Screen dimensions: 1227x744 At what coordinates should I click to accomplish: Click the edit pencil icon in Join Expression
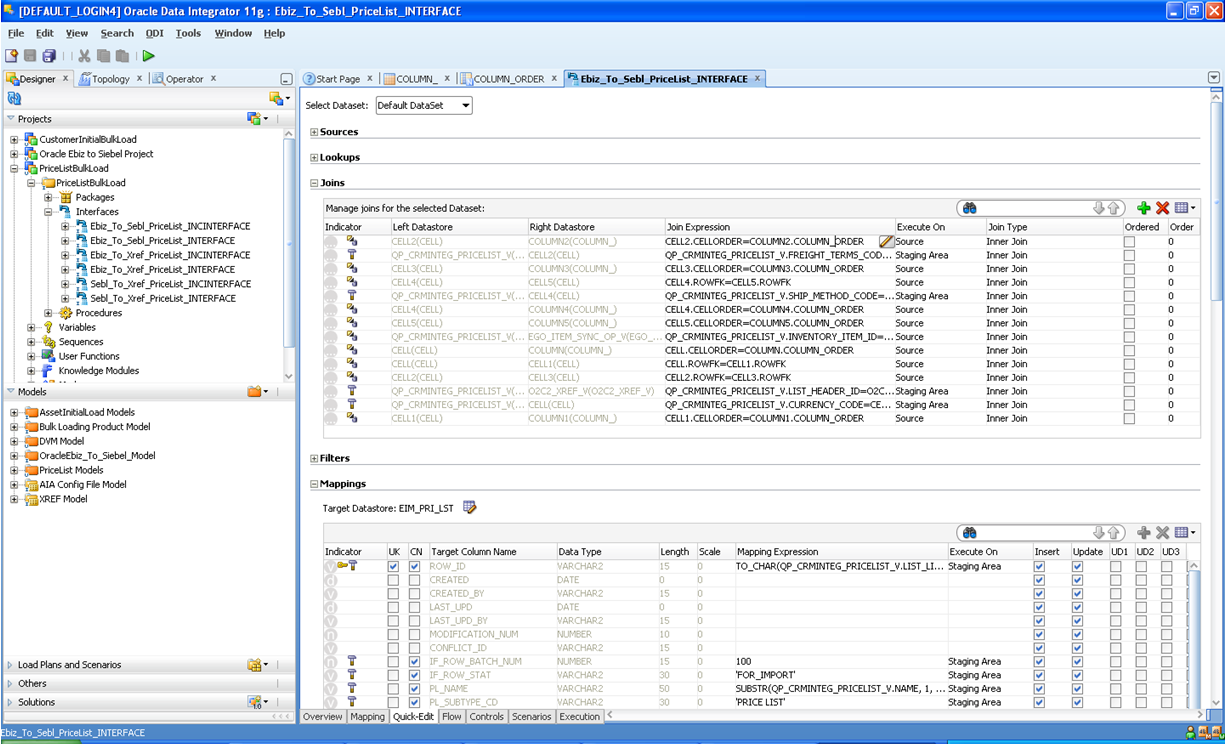point(886,241)
